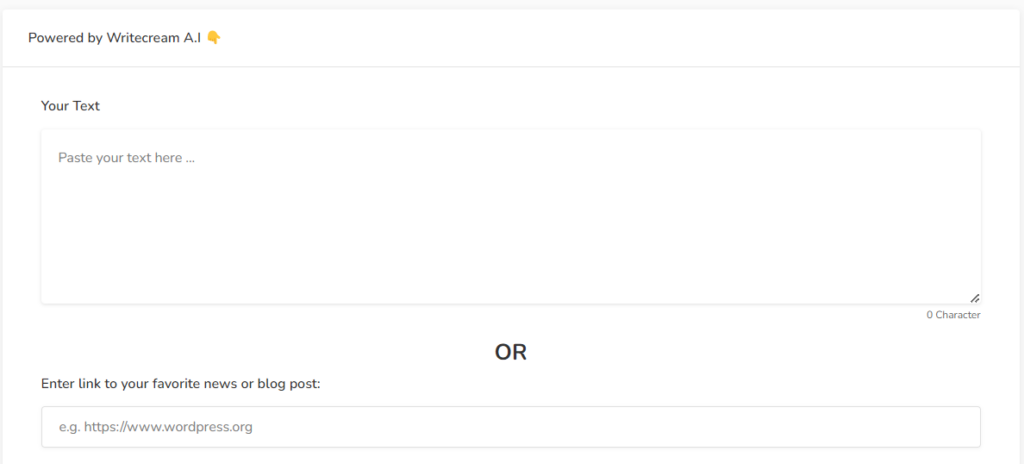Image resolution: width=1024 pixels, height=464 pixels.
Task: Focus the "Paste your text here" text area
Action: pyautogui.click(x=510, y=216)
